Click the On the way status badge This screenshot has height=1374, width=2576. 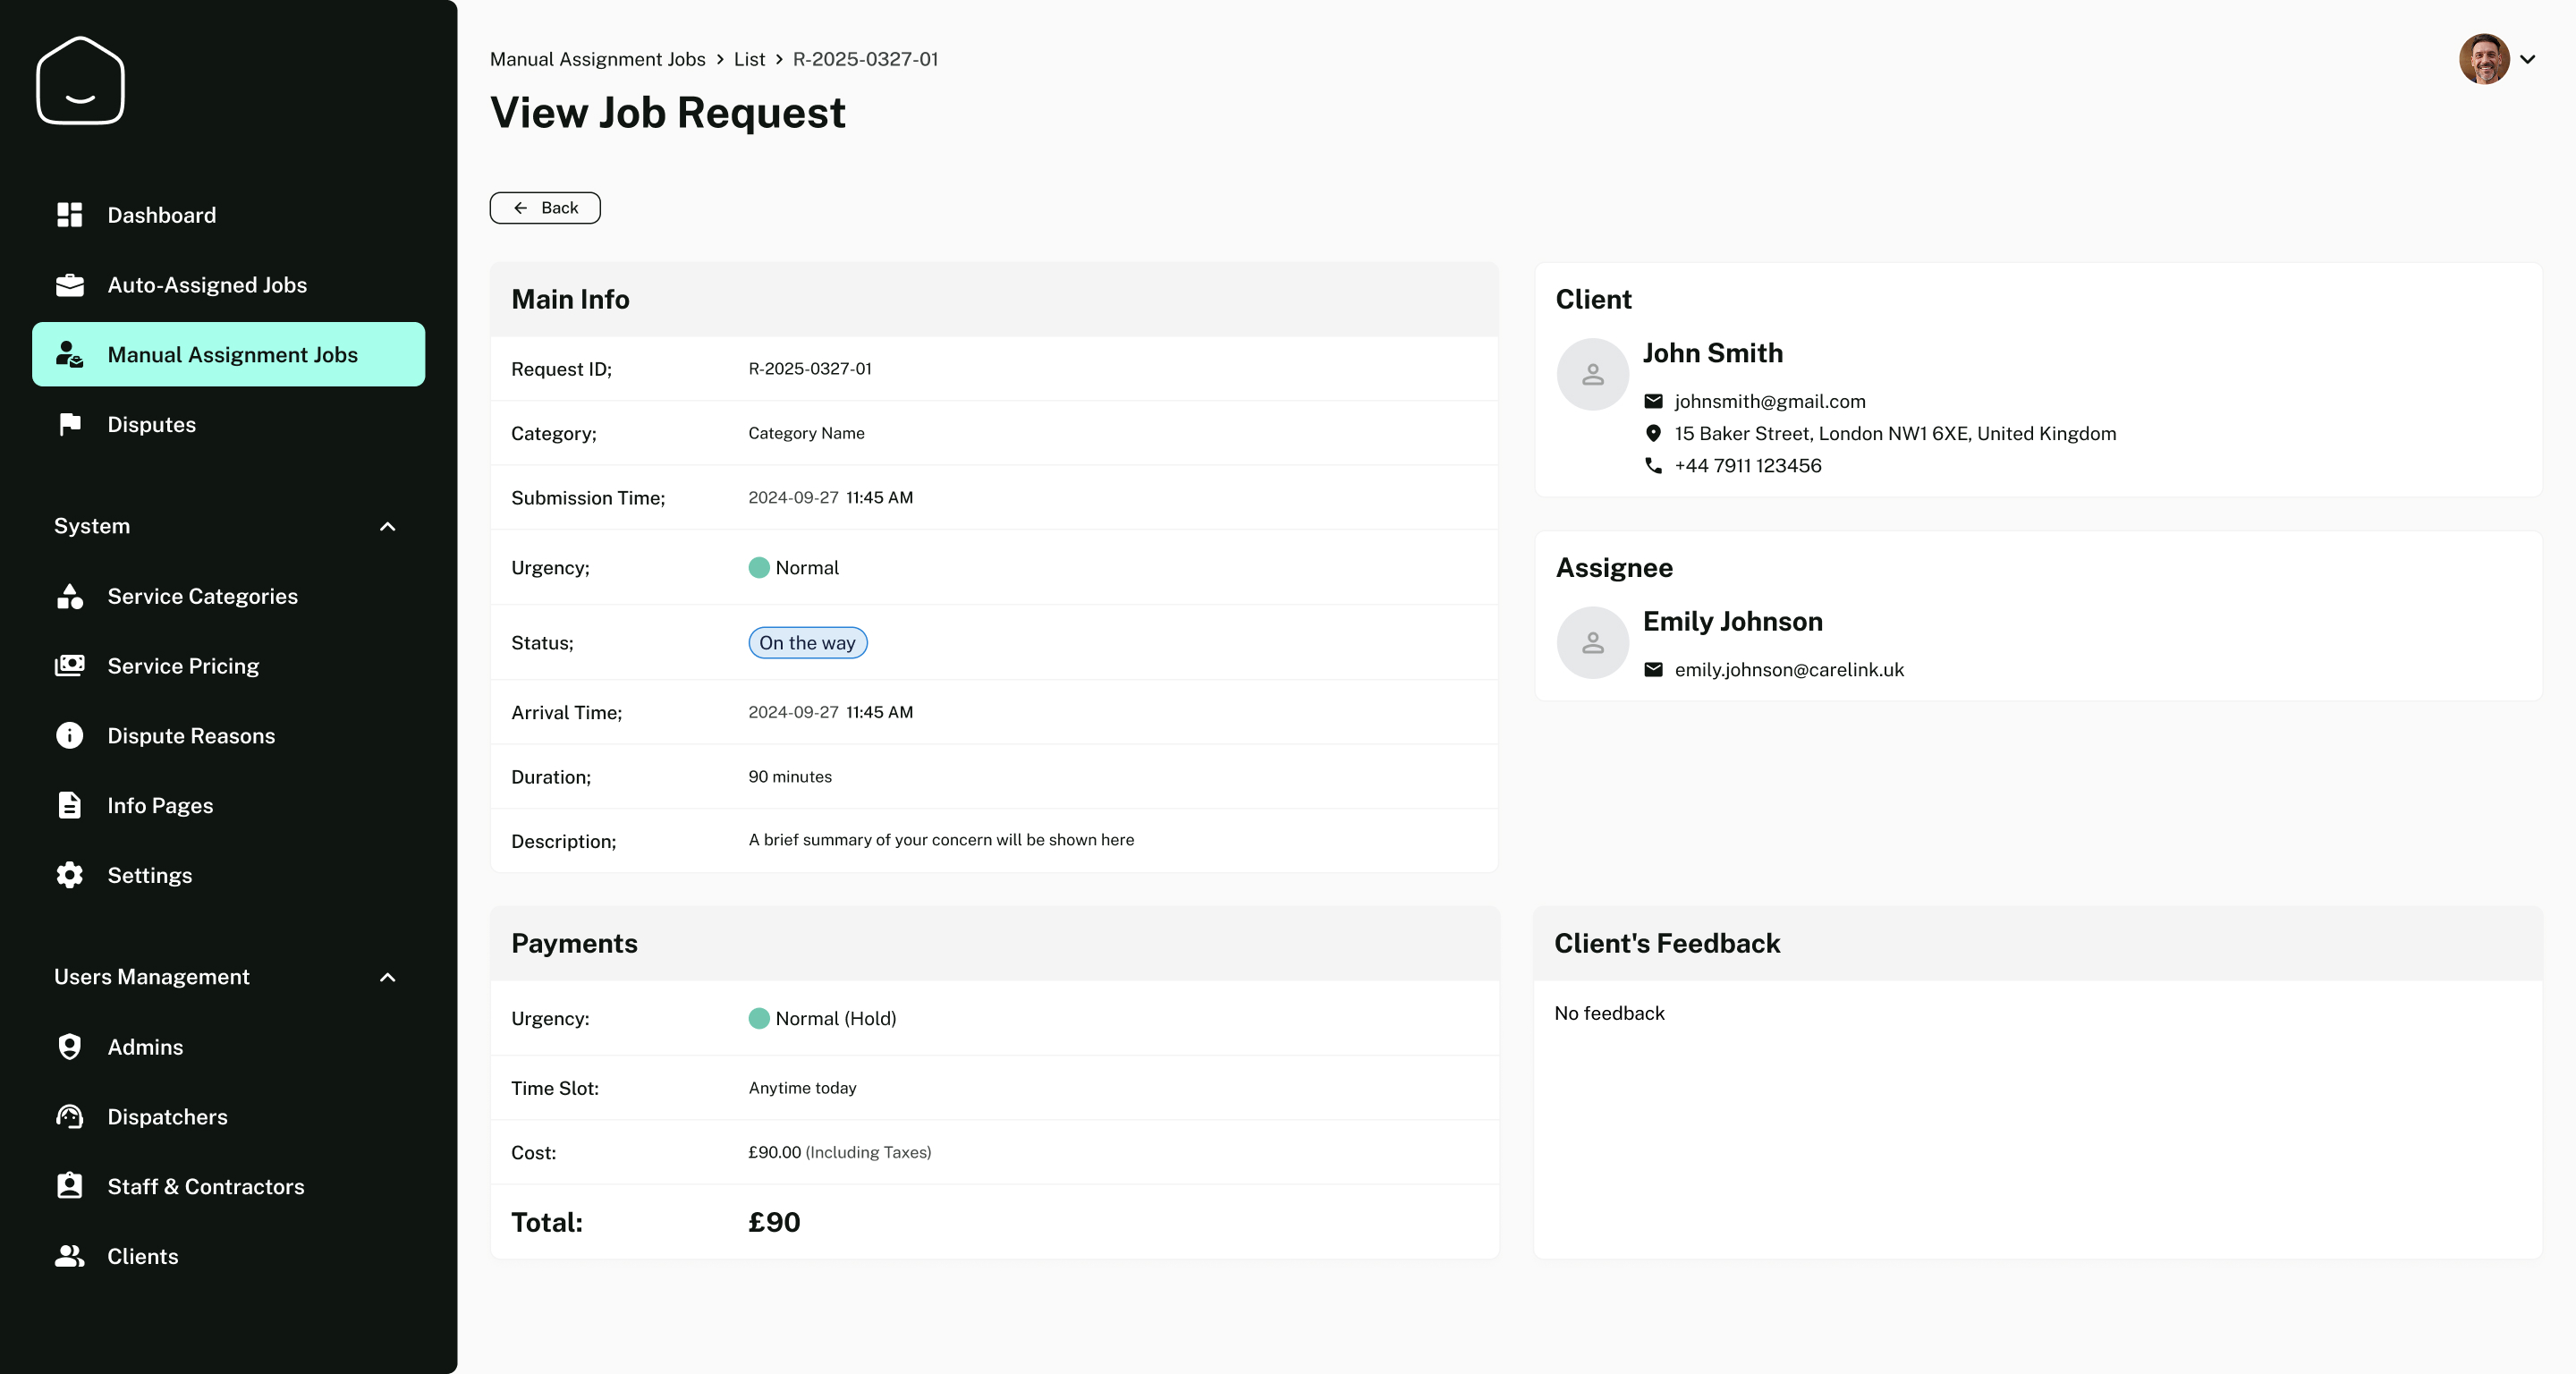pos(807,643)
